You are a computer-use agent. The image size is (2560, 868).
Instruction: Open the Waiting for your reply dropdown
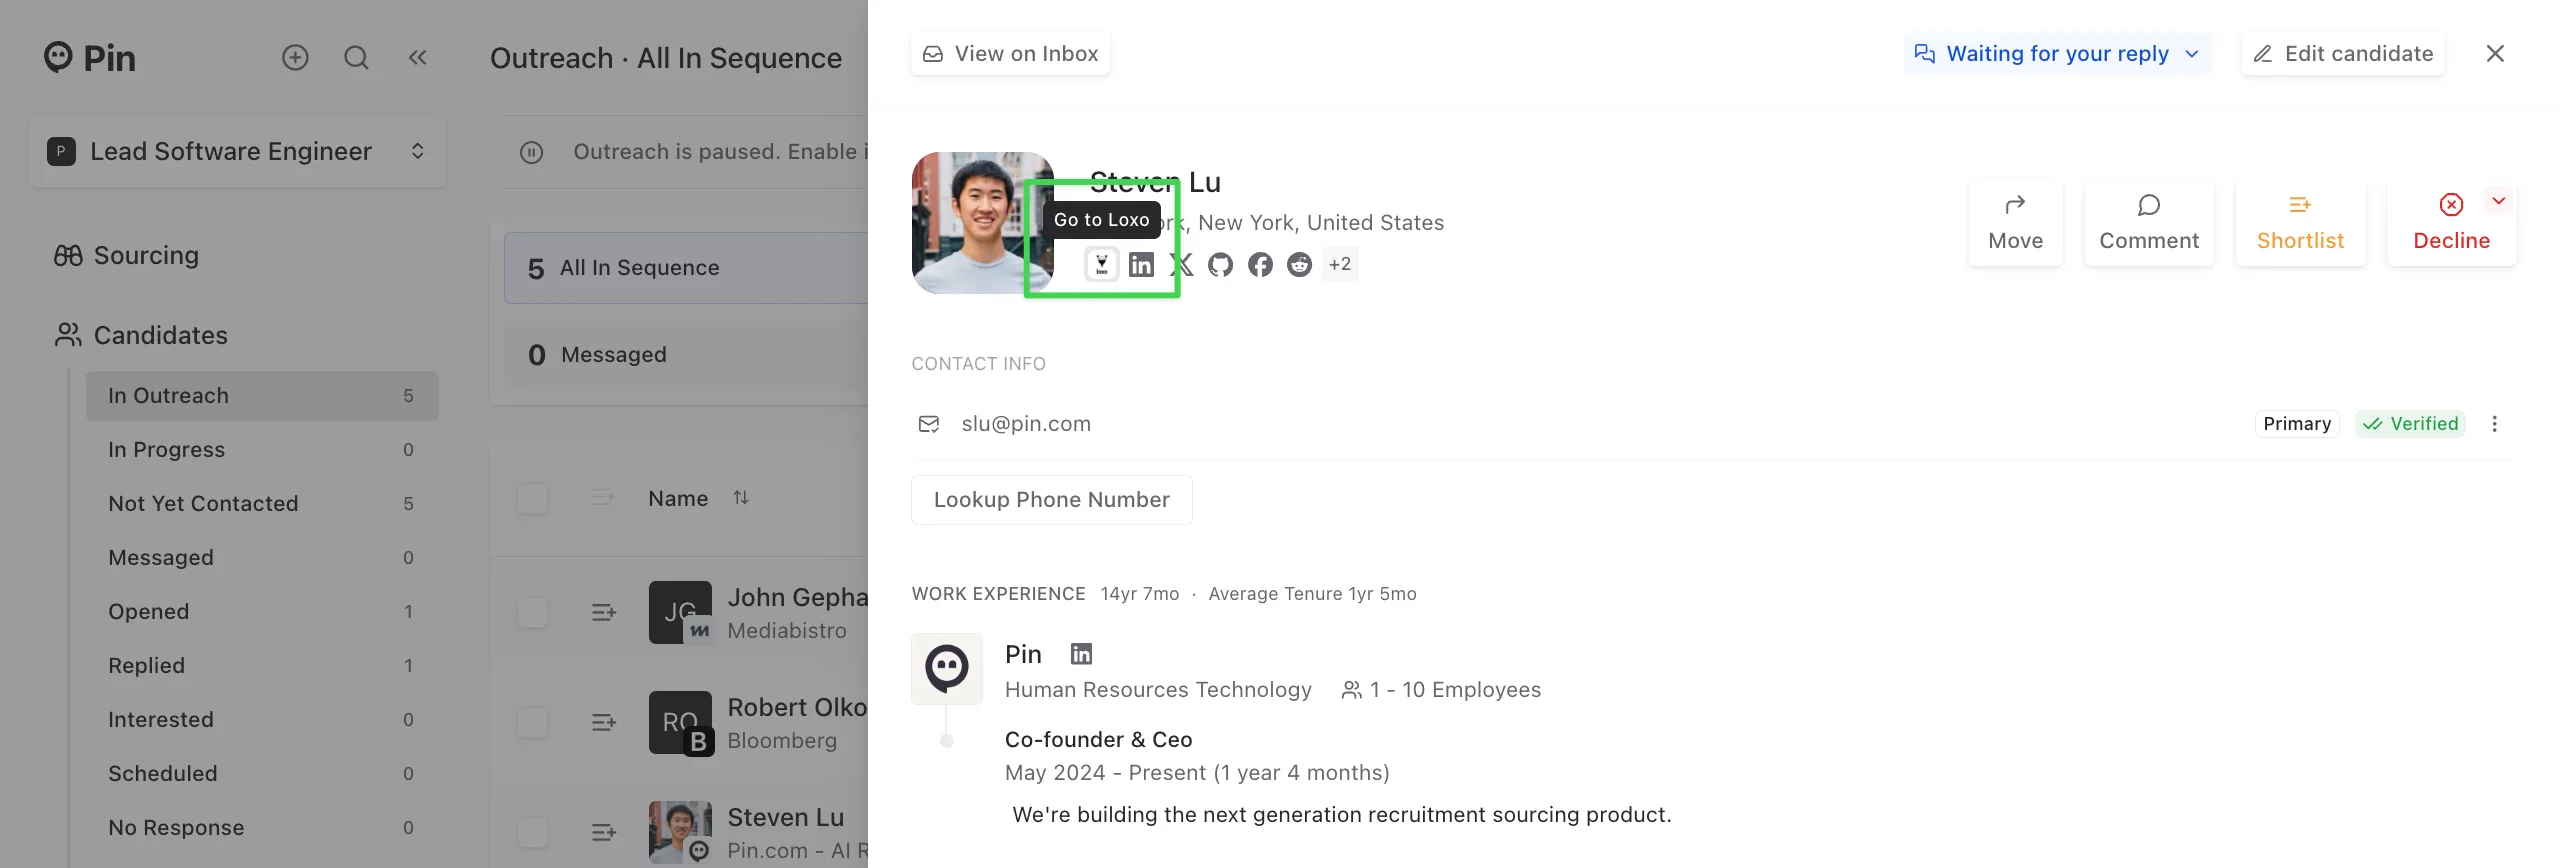pyautogui.click(x=2057, y=54)
